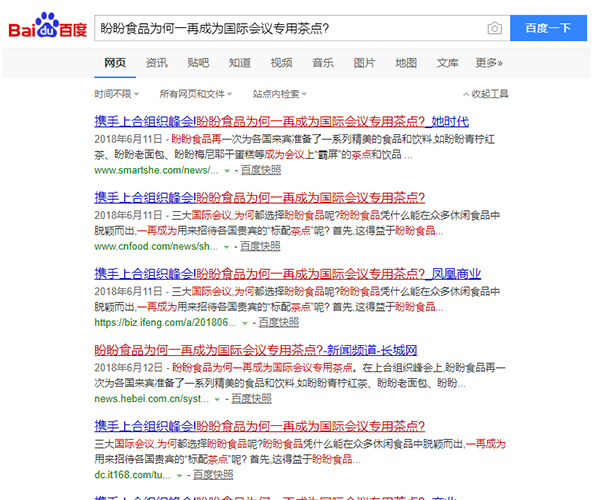The height and width of the screenshot is (500, 600).
Task: Click the Baidu logo
Action: 47,29
